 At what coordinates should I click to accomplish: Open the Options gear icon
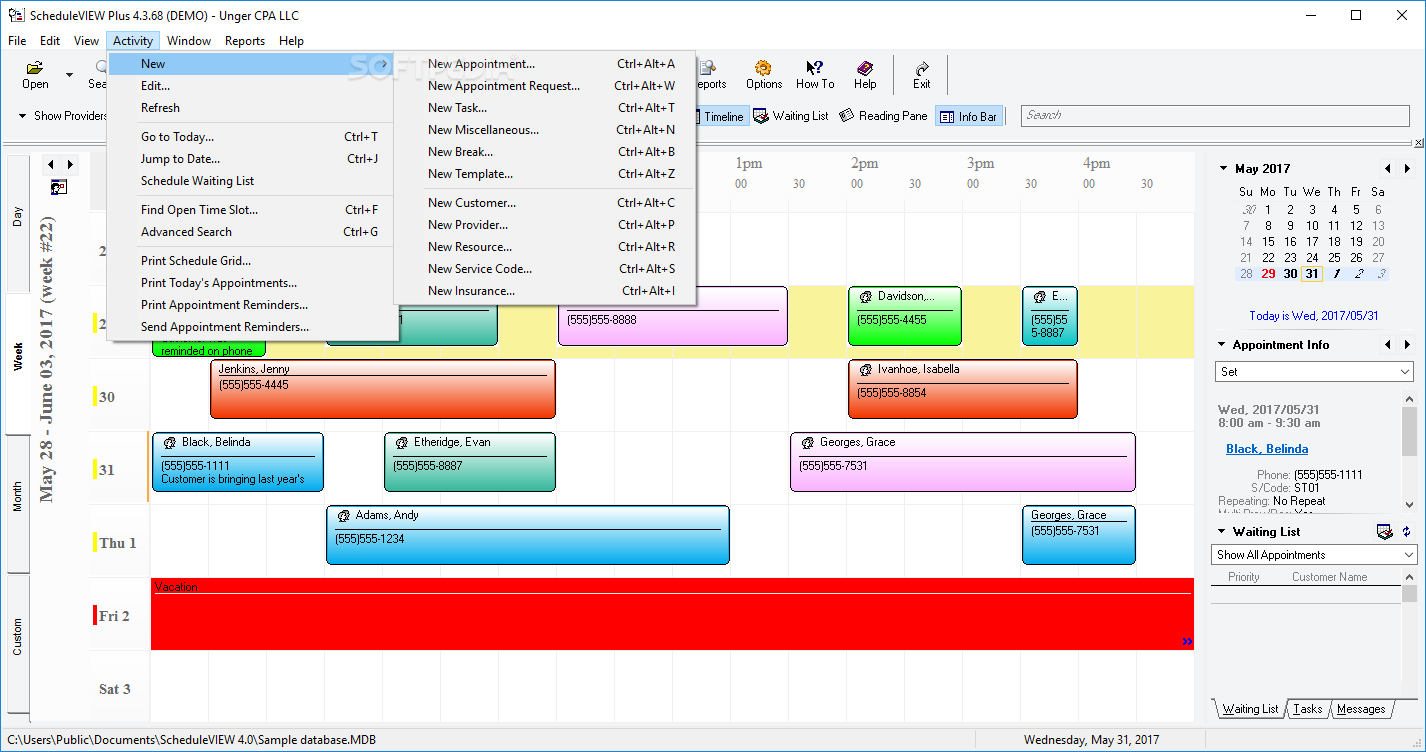tap(763, 68)
